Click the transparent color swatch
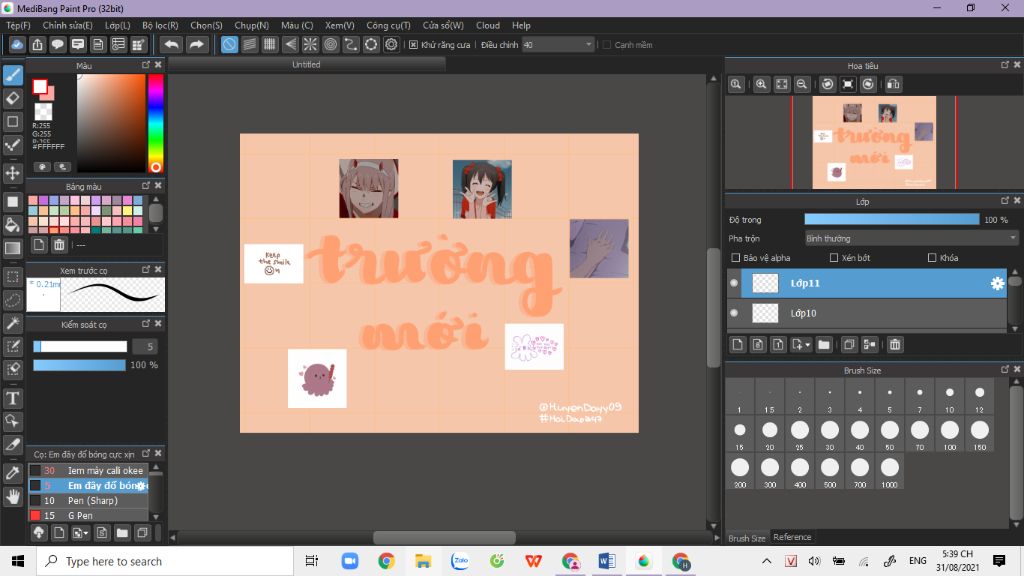 (43, 112)
